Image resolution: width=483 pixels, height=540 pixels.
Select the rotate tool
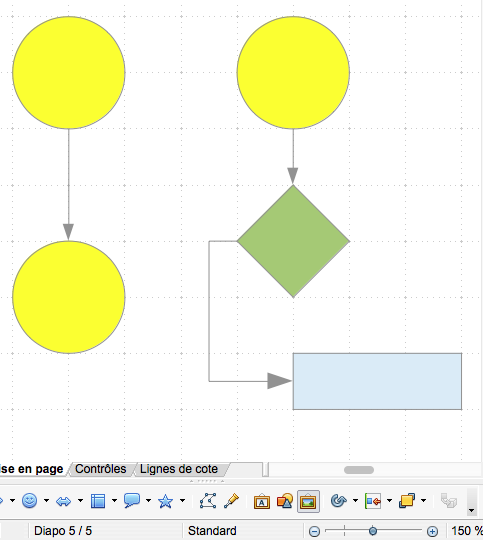[338, 501]
